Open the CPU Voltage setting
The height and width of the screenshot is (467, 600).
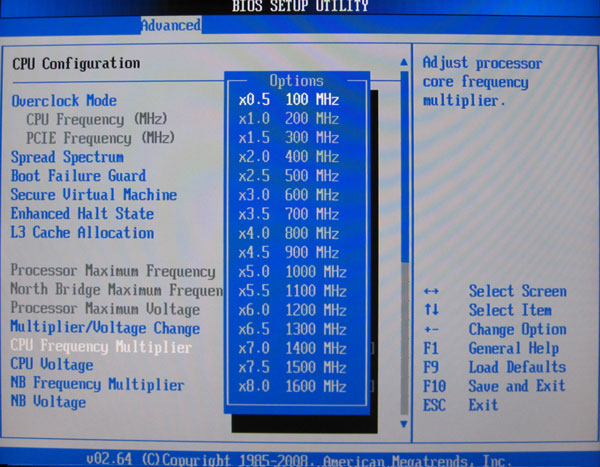pyautogui.click(x=52, y=364)
